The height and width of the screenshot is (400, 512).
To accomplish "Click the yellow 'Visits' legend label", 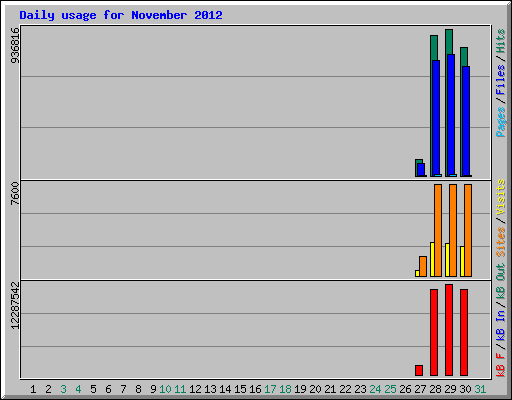I will point(500,197).
